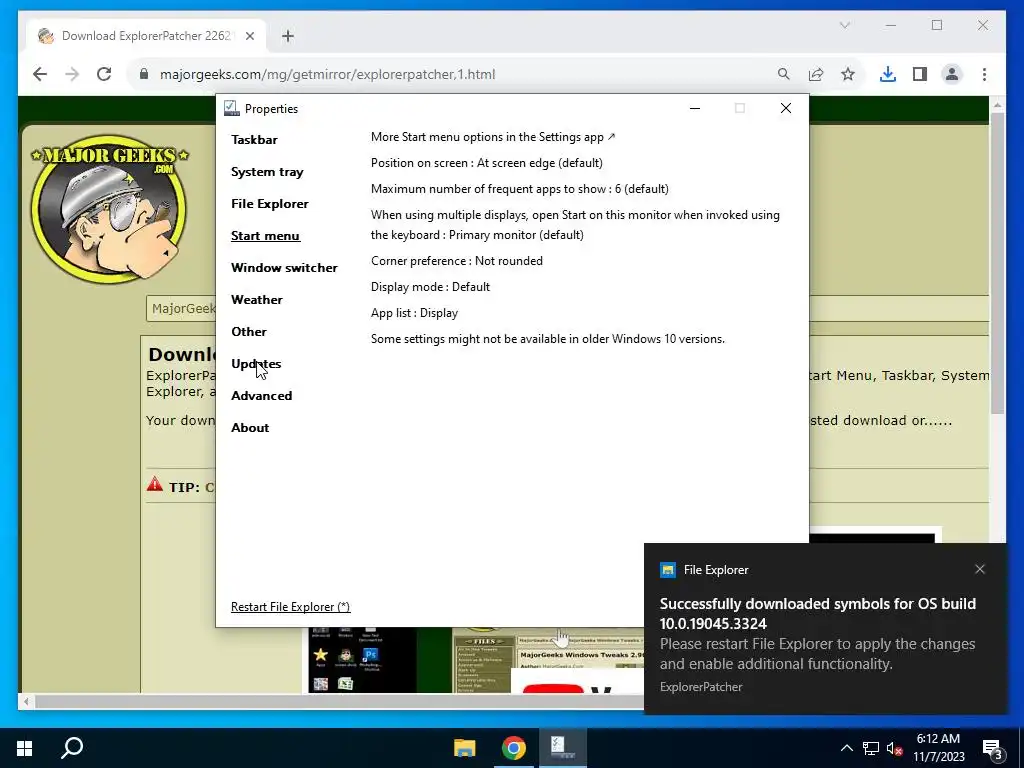The height and width of the screenshot is (768, 1024).
Task: Click Chrome horizontal scrollbar
Action: point(340,701)
